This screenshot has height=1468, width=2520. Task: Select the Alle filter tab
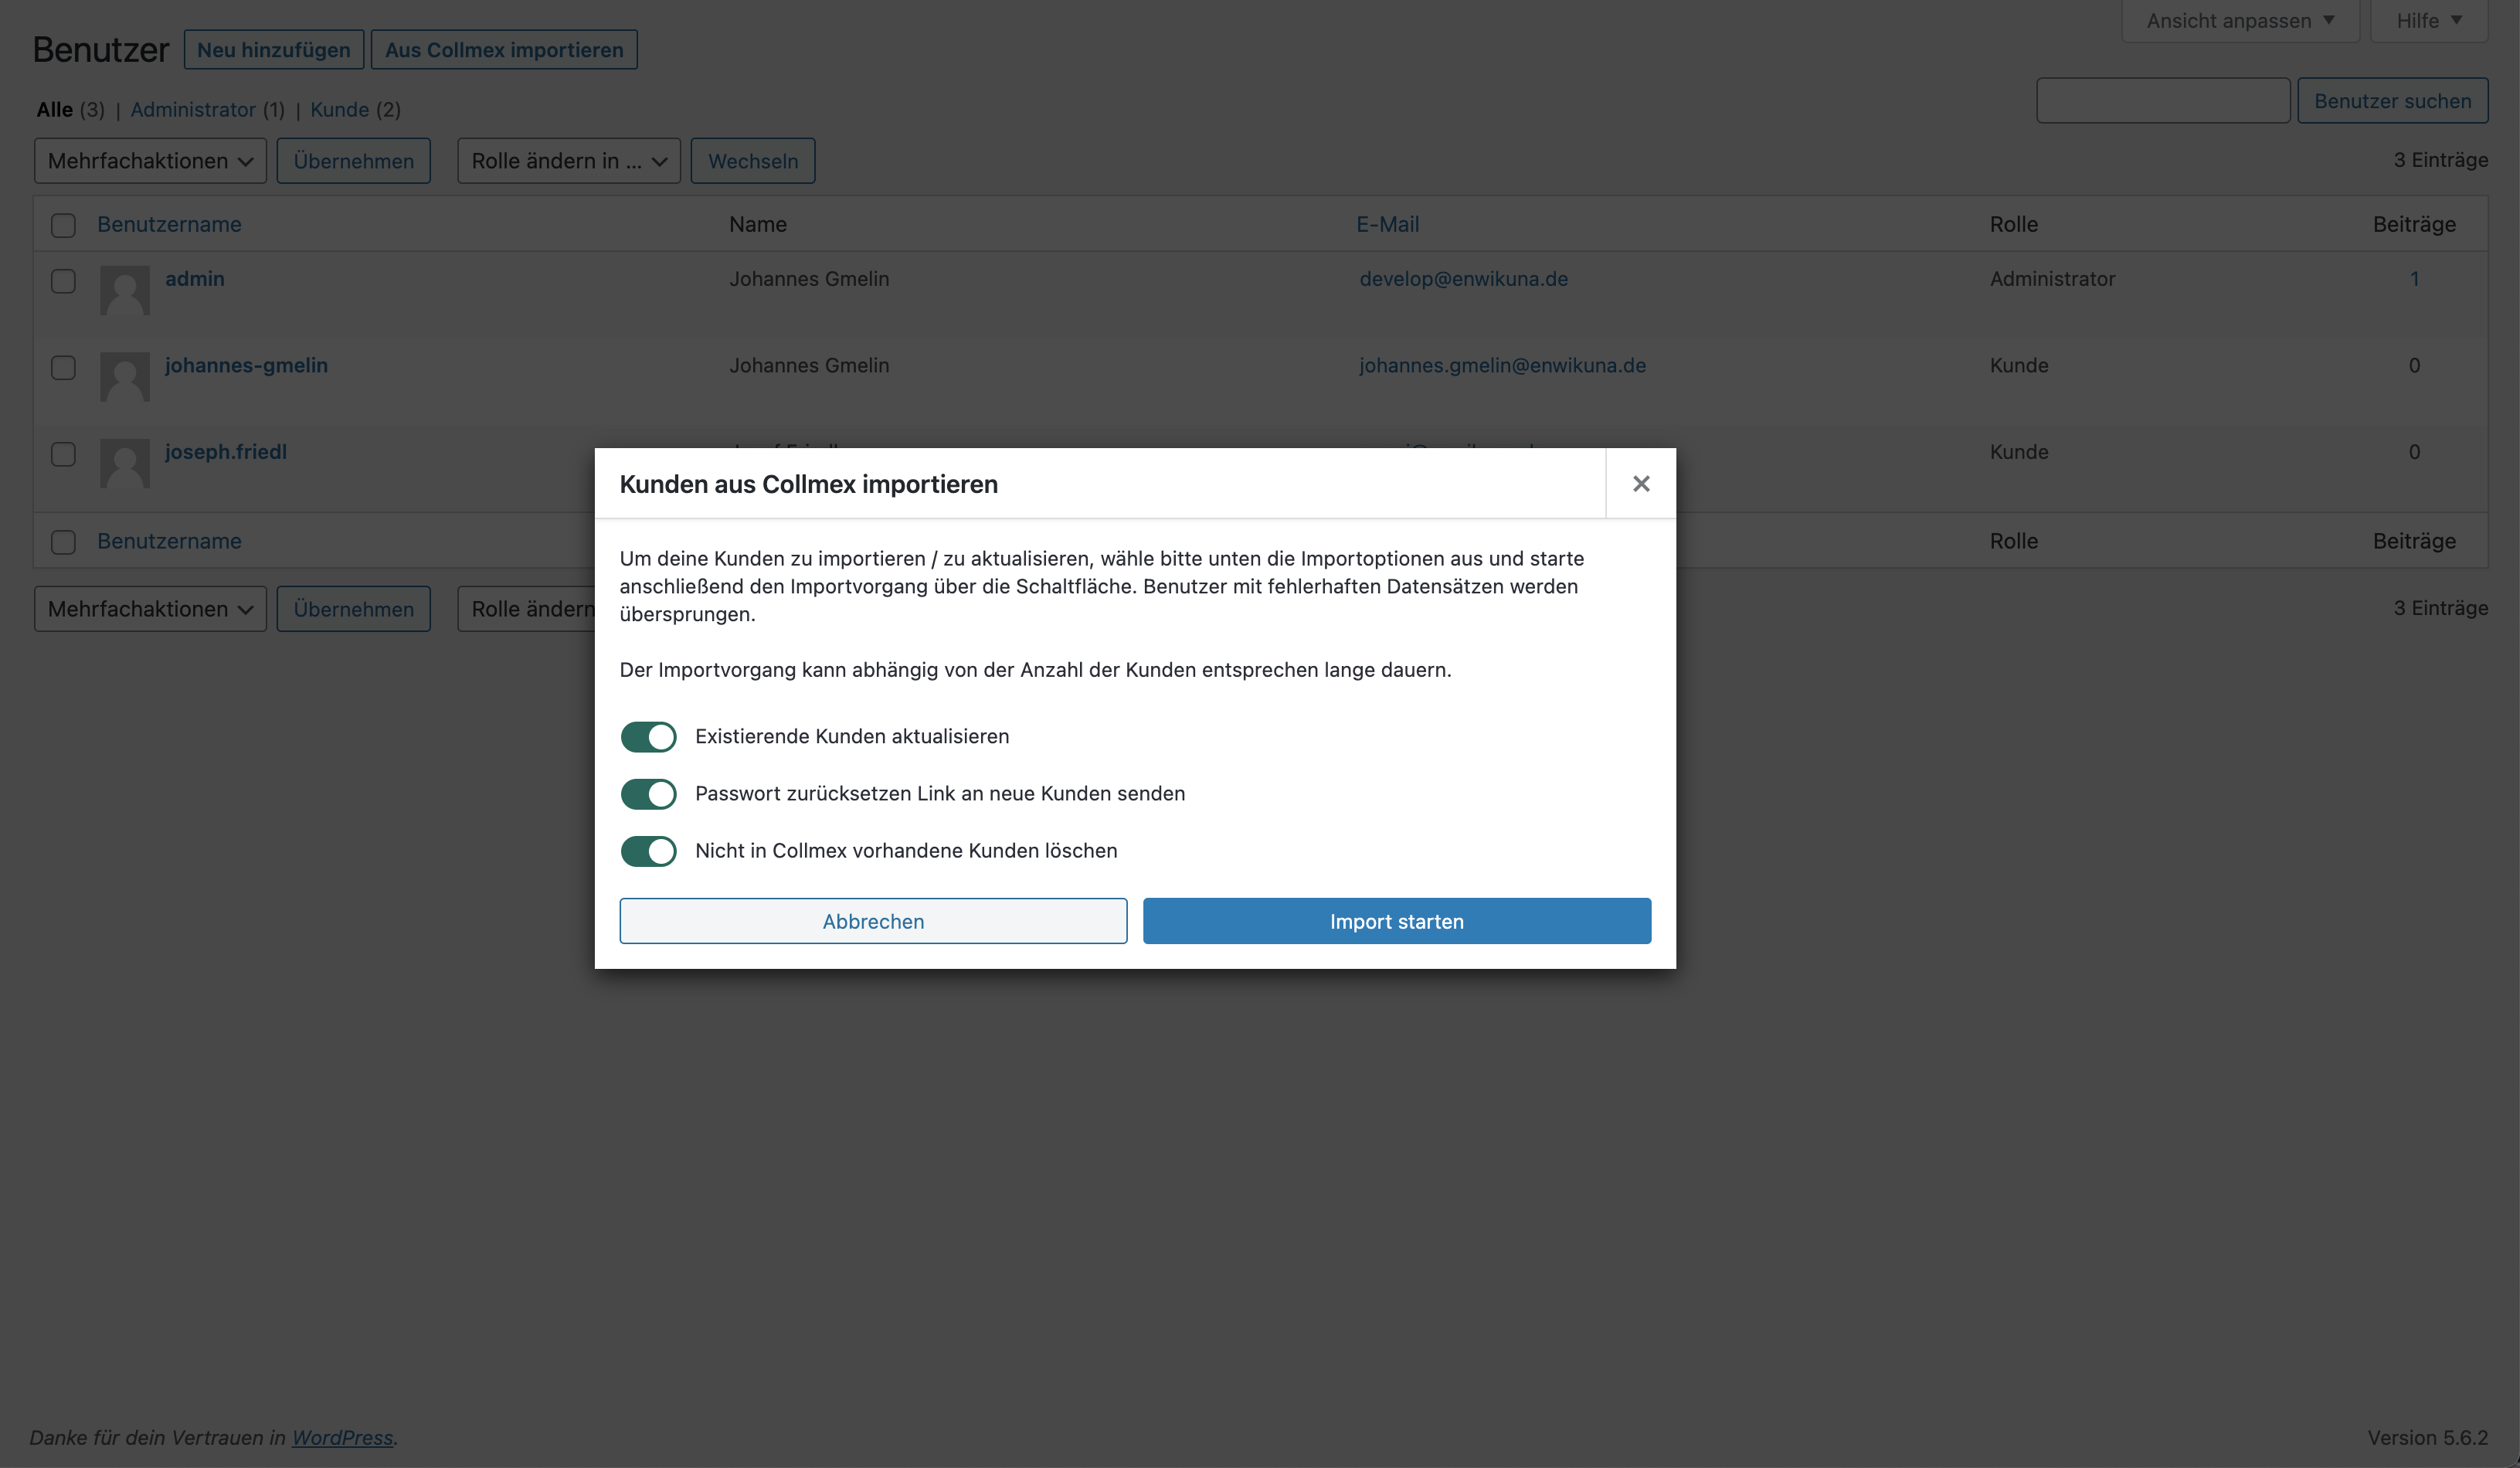click(x=55, y=110)
